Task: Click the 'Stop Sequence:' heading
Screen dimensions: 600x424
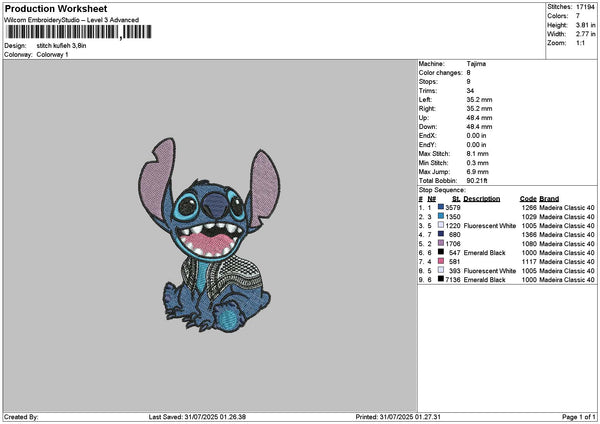Action: tap(442, 190)
